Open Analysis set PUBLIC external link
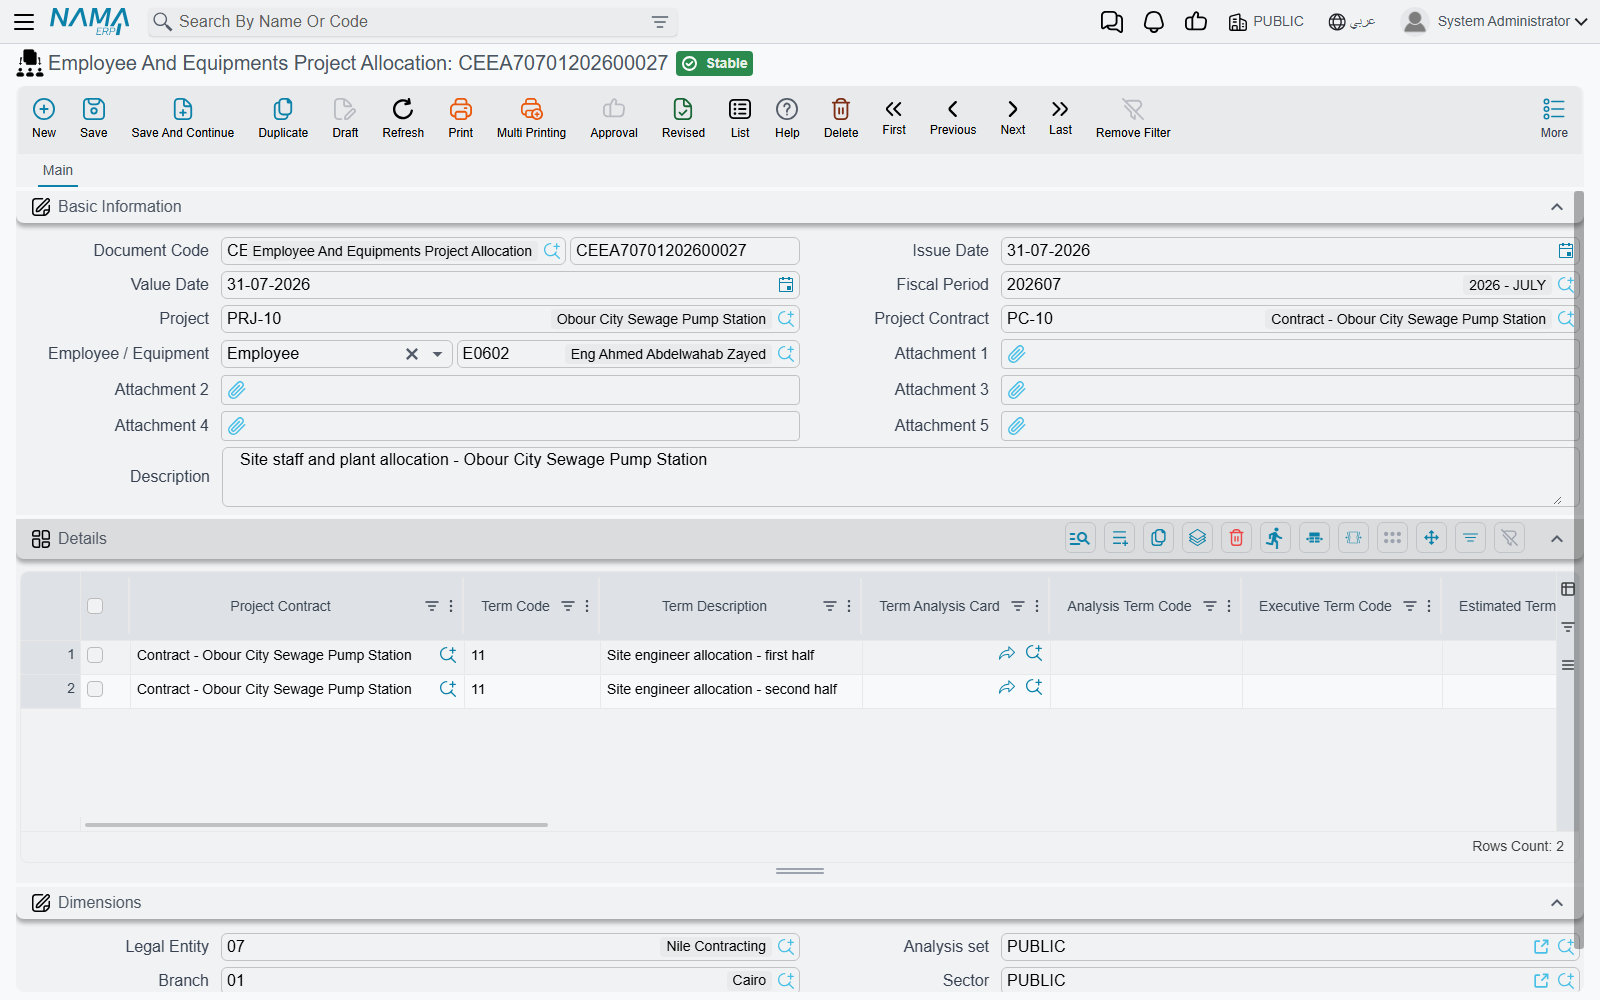The image size is (1600, 1000). click(1541, 946)
